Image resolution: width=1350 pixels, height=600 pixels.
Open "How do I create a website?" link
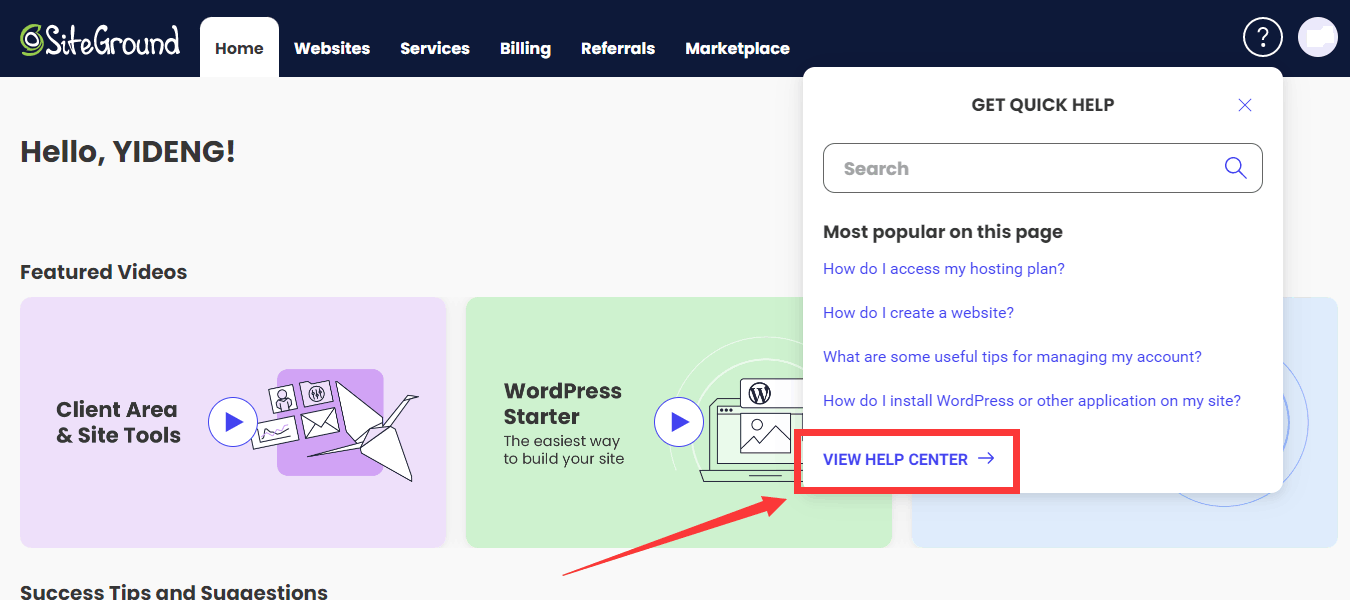tap(918, 313)
